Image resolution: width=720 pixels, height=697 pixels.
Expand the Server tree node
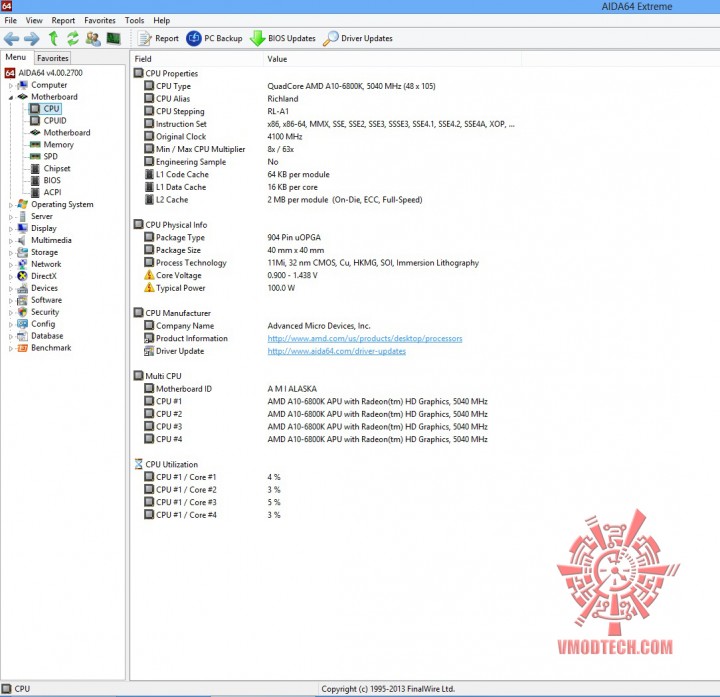point(11,217)
